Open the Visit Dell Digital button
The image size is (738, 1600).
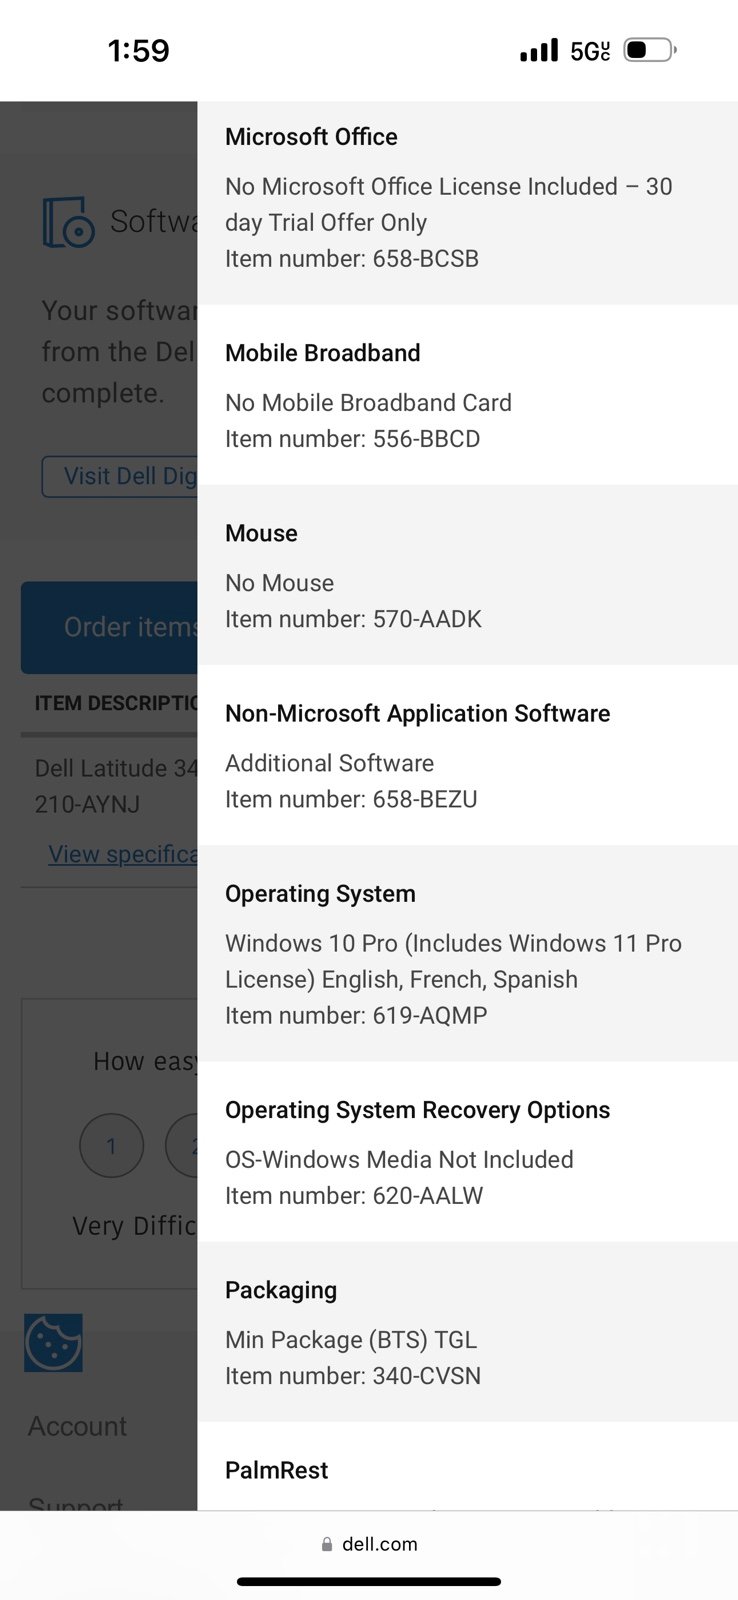[120, 476]
